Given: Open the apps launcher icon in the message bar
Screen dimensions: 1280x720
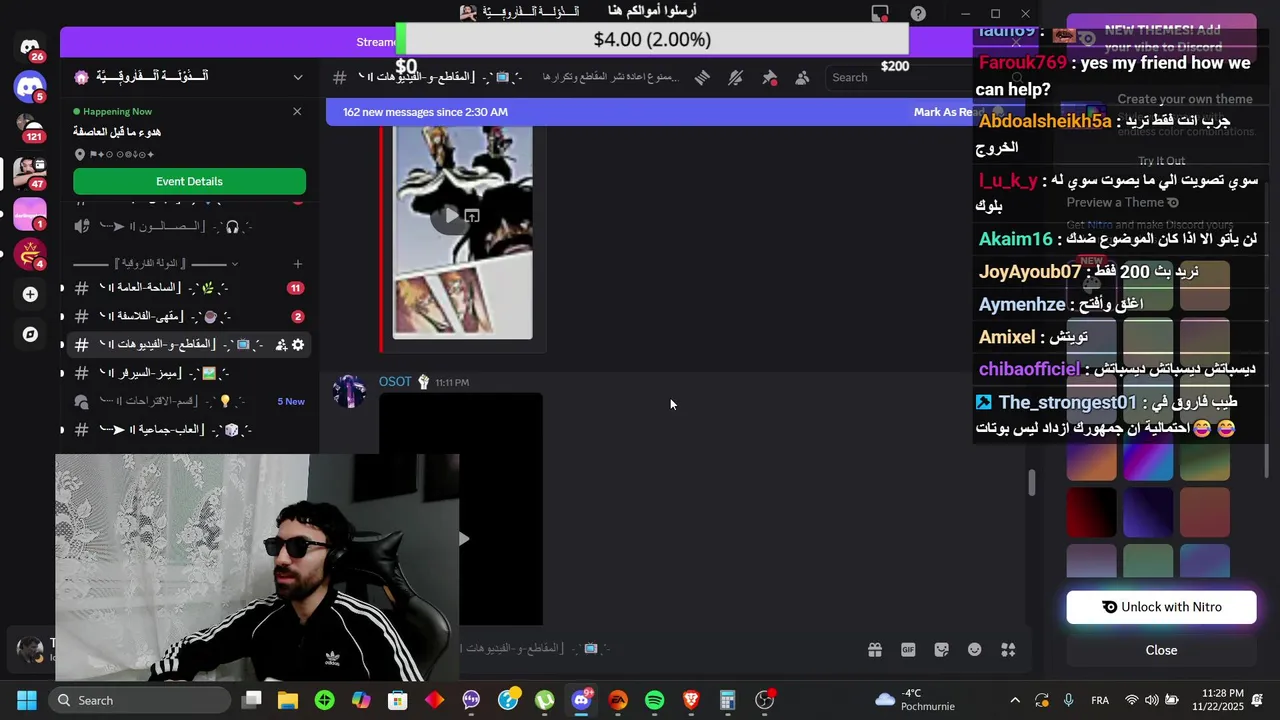Looking at the screenshot, I should point(1008,649).
